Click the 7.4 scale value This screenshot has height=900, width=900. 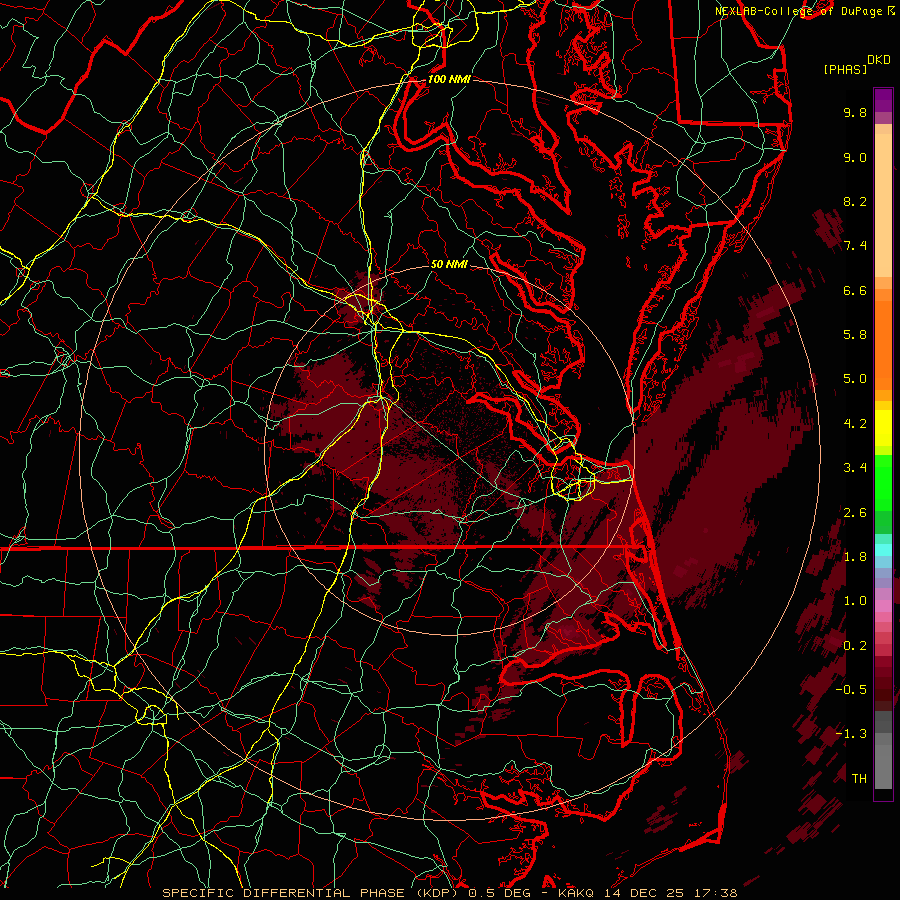(x=855, y=246)
